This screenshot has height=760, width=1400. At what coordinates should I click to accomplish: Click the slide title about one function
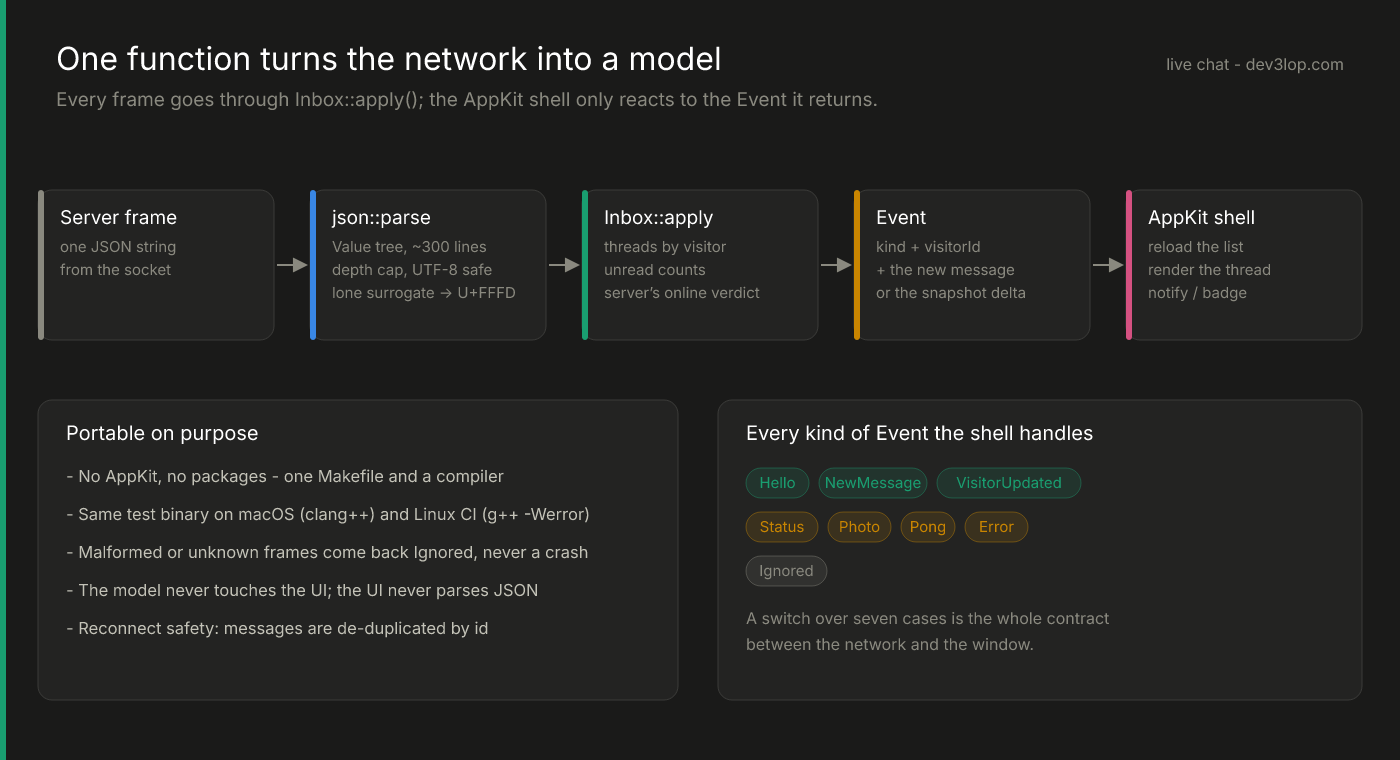click(389, 59)
